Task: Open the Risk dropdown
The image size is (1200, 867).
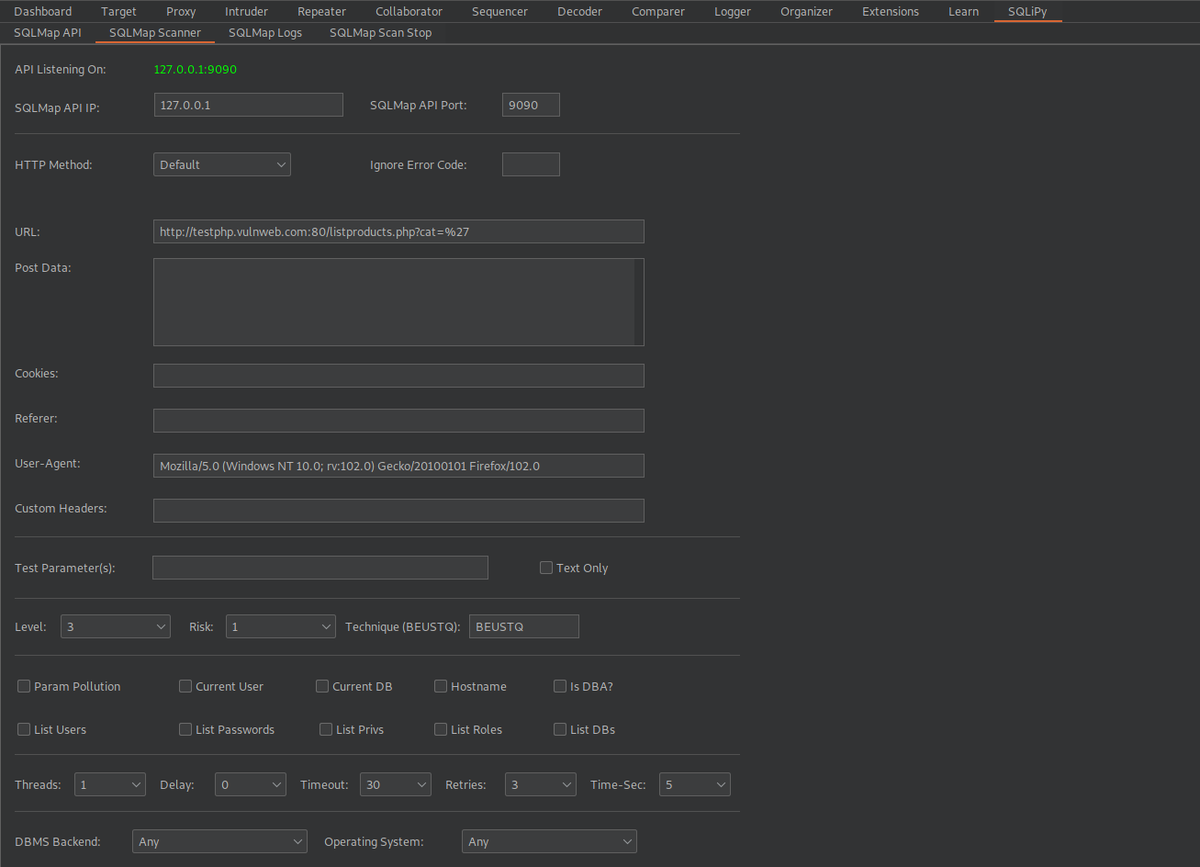Action: point(280,627)
